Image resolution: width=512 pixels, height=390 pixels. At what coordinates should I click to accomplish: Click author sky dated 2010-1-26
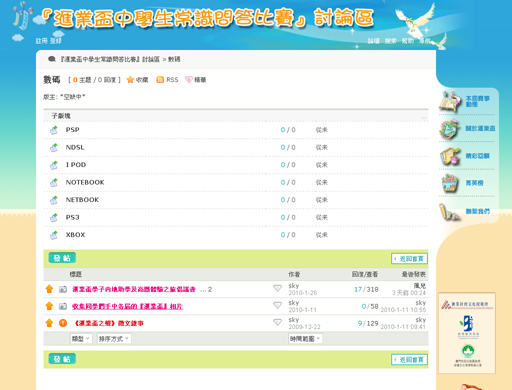click(294, 286)
